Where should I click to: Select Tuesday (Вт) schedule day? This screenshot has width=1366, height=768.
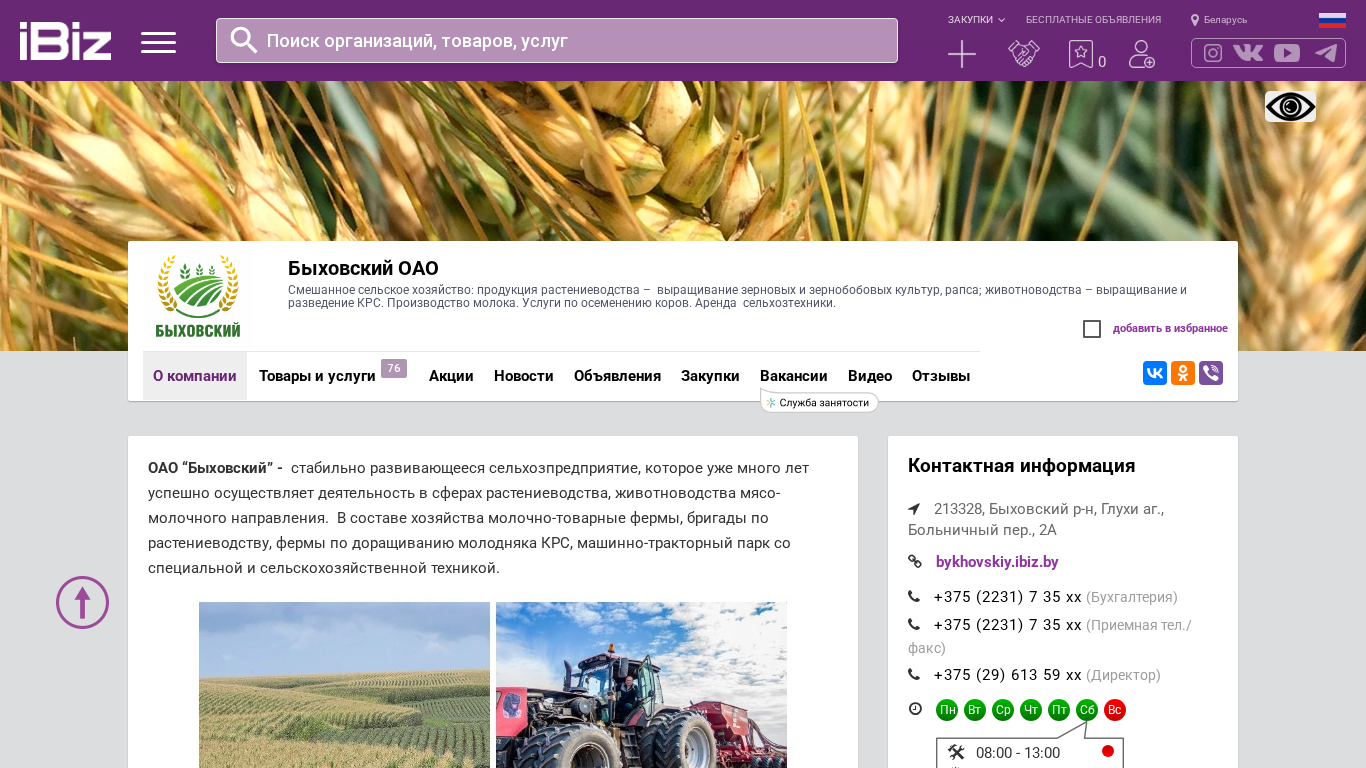(975, 710)
